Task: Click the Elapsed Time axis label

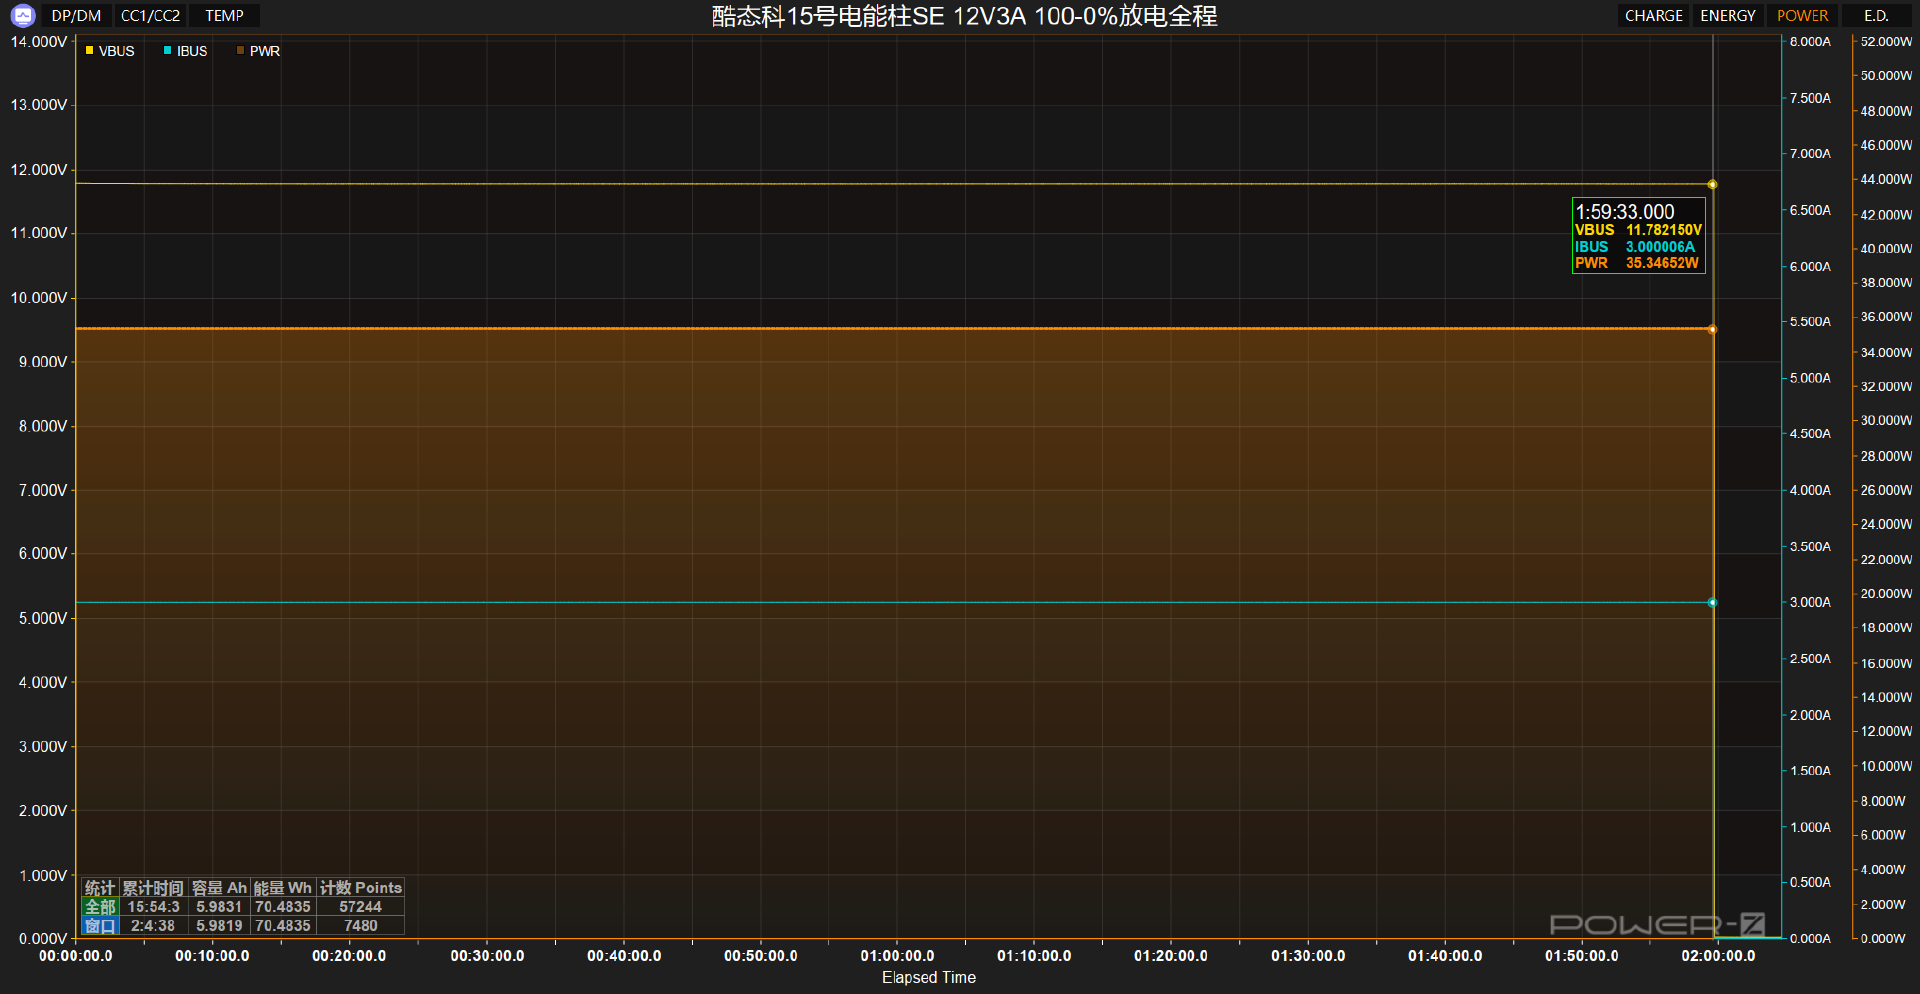Action: tap(928, 978)
